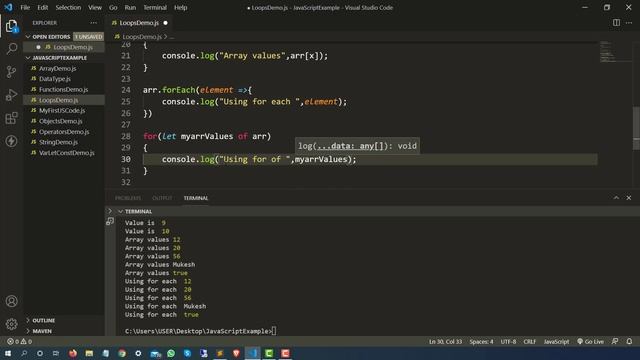The width and height of the screenshot is (640, 360).
Task: Open the Source Control view
Action: pos(11,72)
